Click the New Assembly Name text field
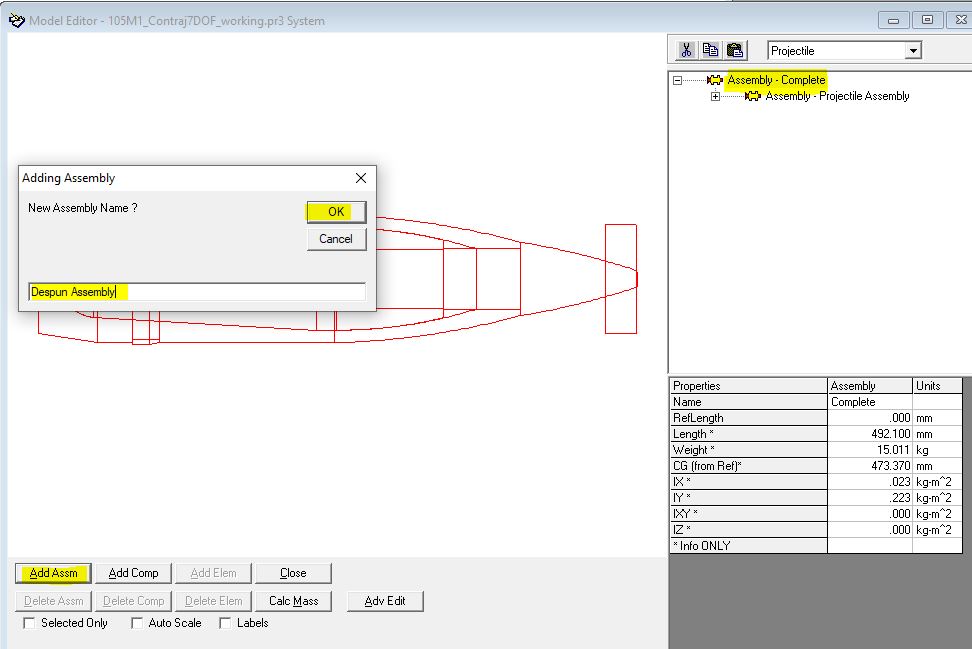The height and width of the screenshot is (649, 972). tap(197, 292)
